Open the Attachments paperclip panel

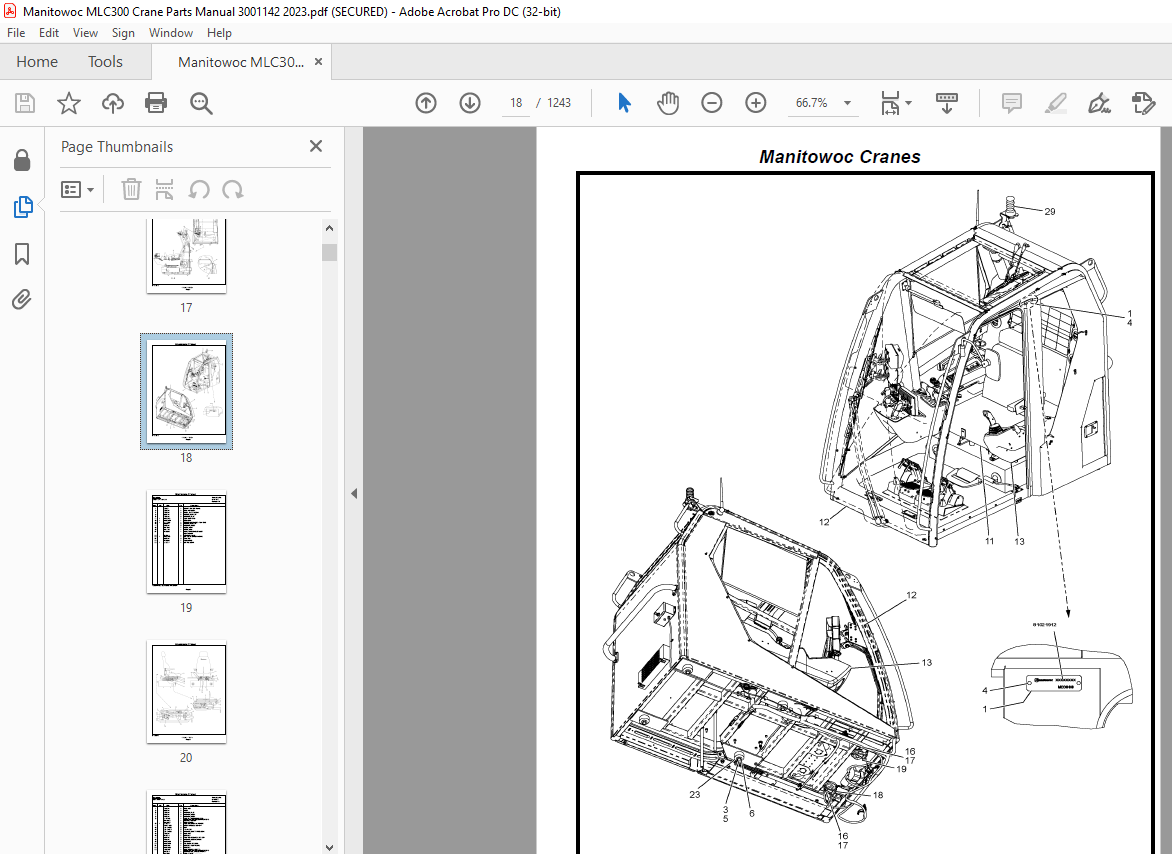22,300
